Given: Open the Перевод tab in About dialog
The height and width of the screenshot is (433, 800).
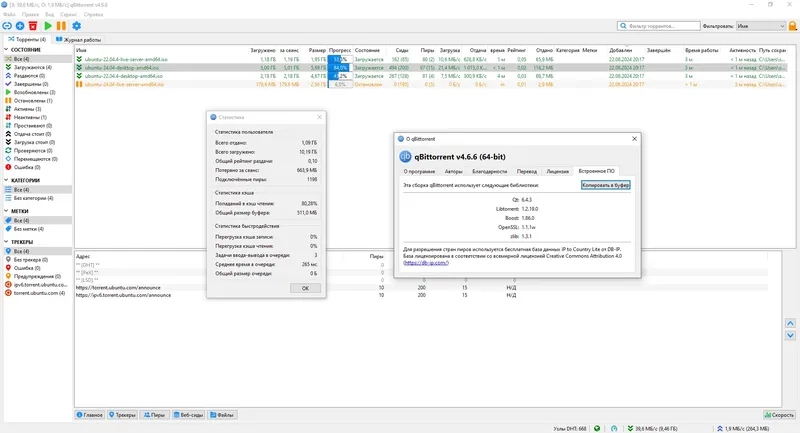Looking at the screenshot, I should point(527,171).
